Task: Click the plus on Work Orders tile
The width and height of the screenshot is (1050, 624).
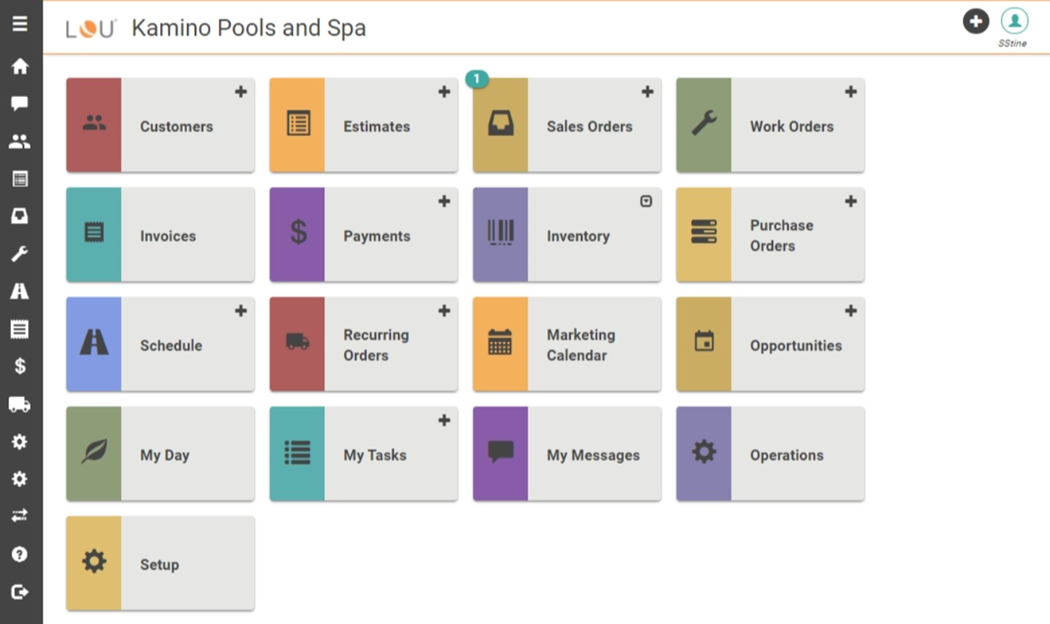Action: pos(851,92)
